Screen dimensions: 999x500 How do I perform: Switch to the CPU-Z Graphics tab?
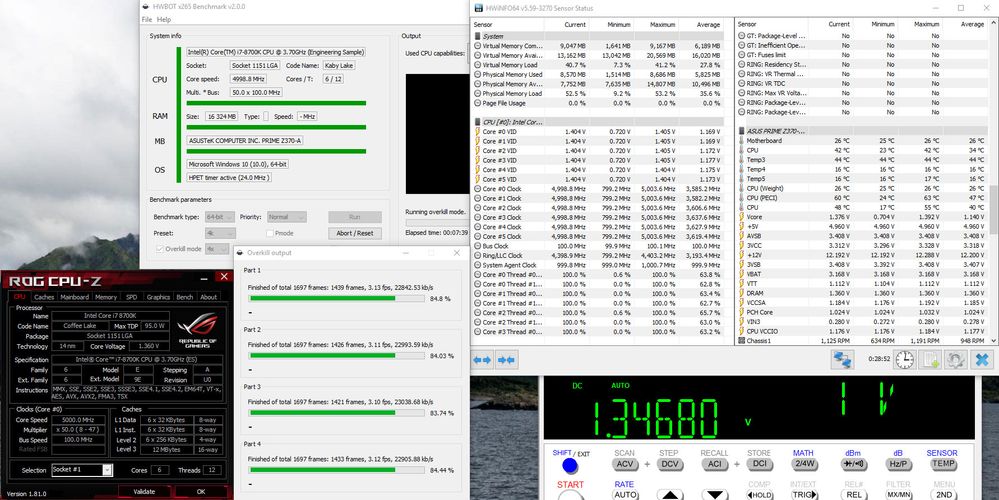click(x=158, y=297)
